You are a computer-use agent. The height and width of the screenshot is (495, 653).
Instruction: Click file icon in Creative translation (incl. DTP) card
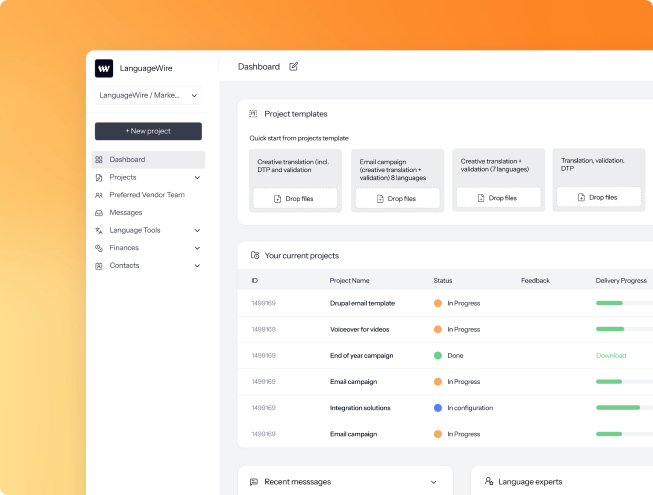click(x=277, y=199)
